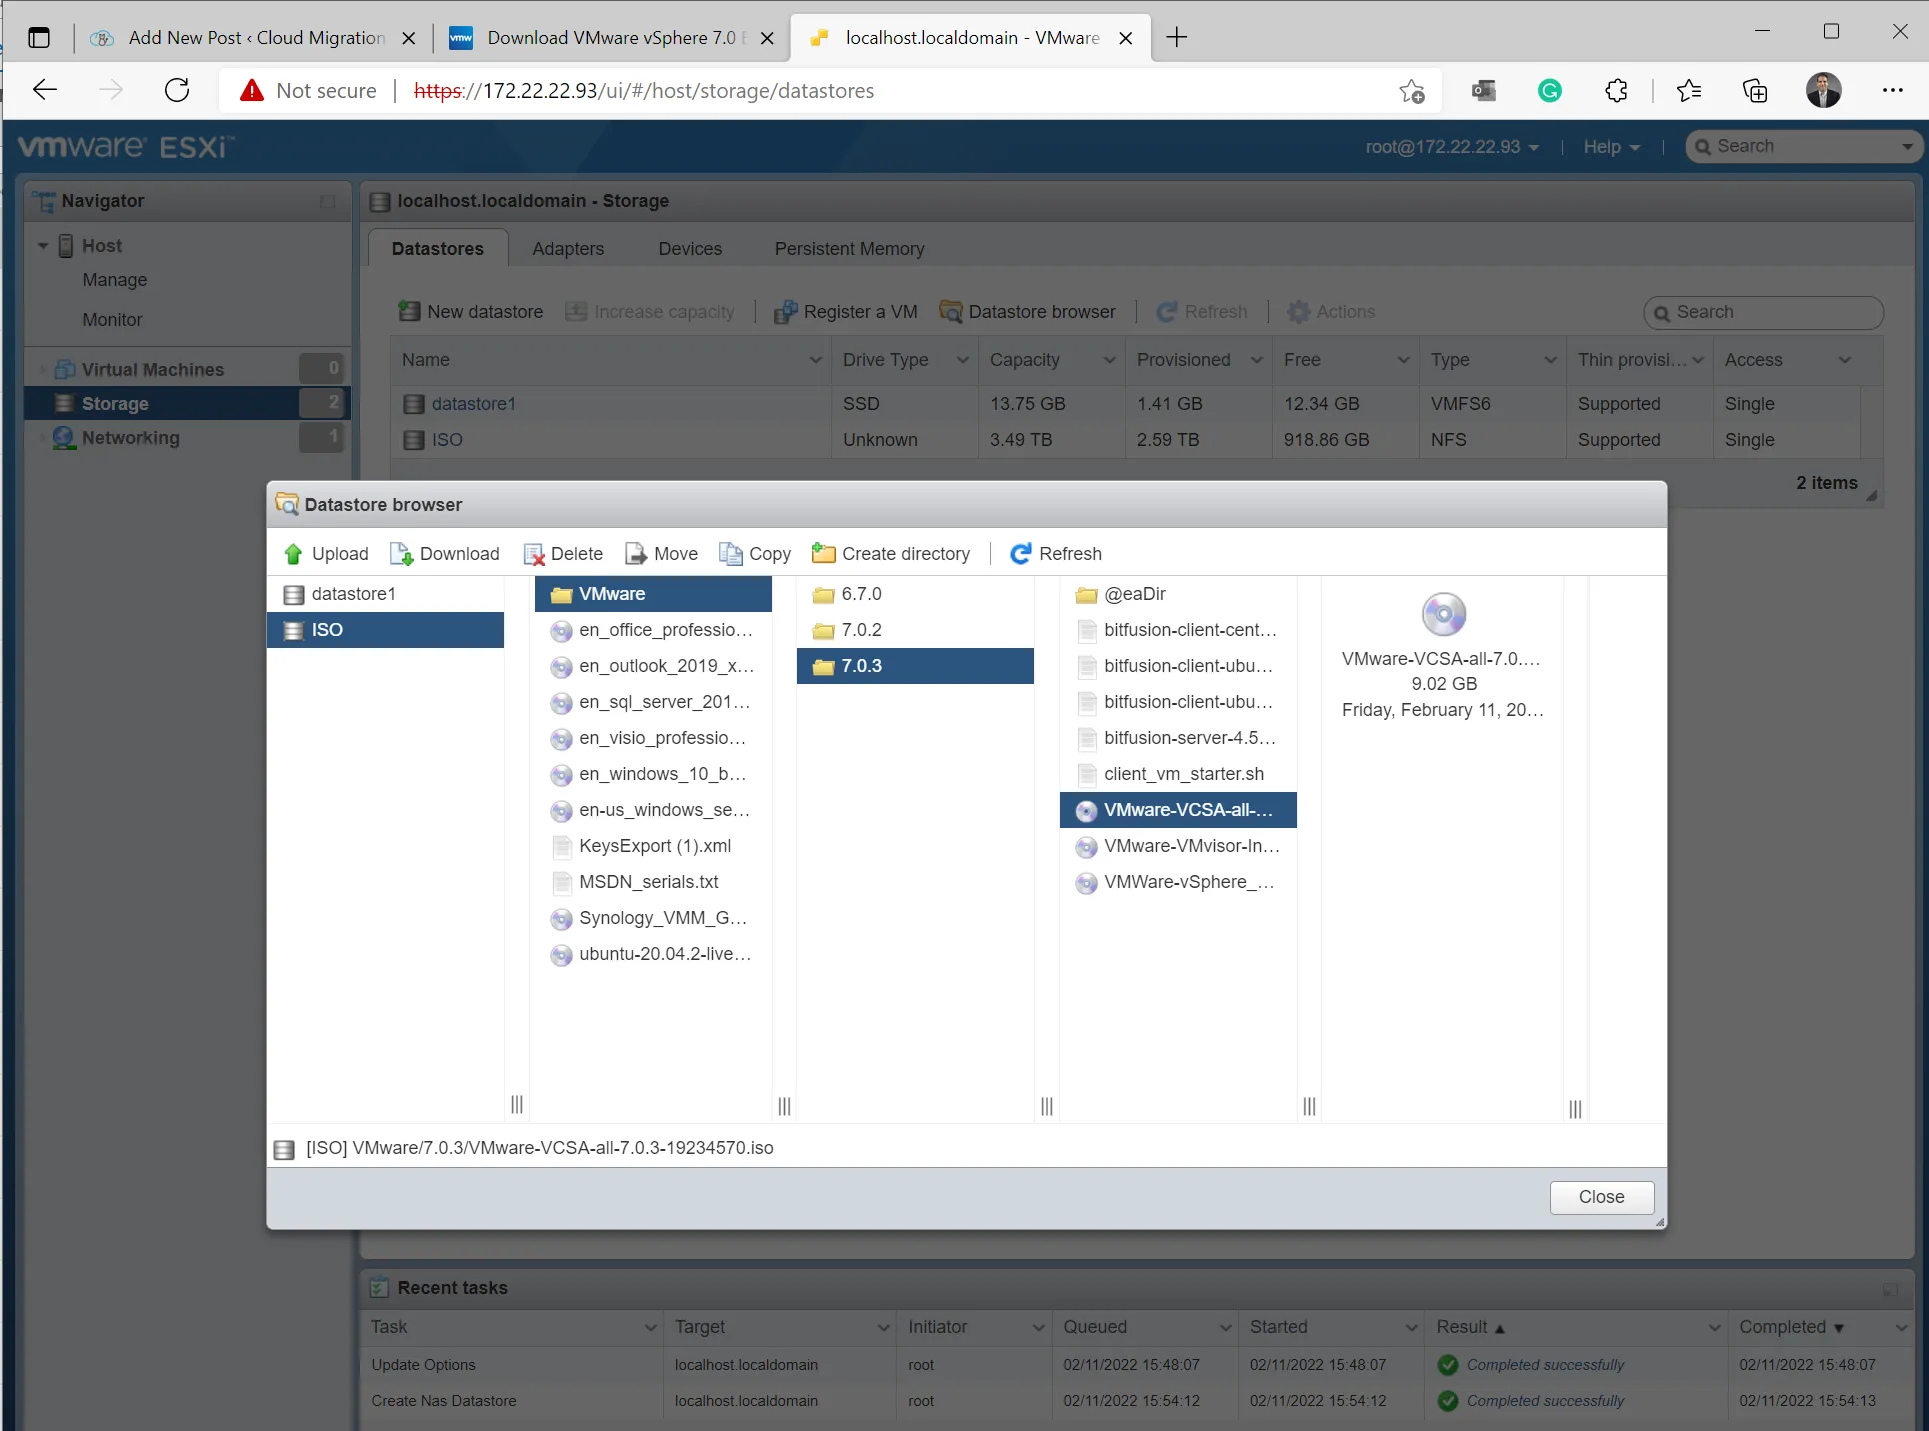The image size is (1929, 1431).
Task: Open the browser Extensions puzzle icon
Action: pos(1616,91)
